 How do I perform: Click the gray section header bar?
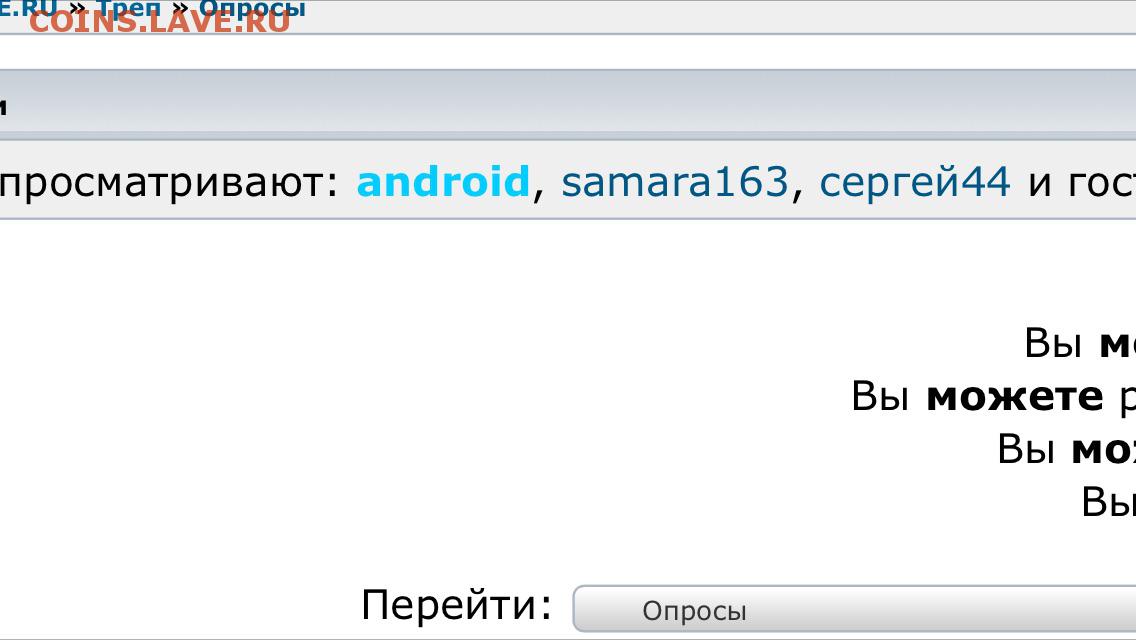click(x=568, y=104)
